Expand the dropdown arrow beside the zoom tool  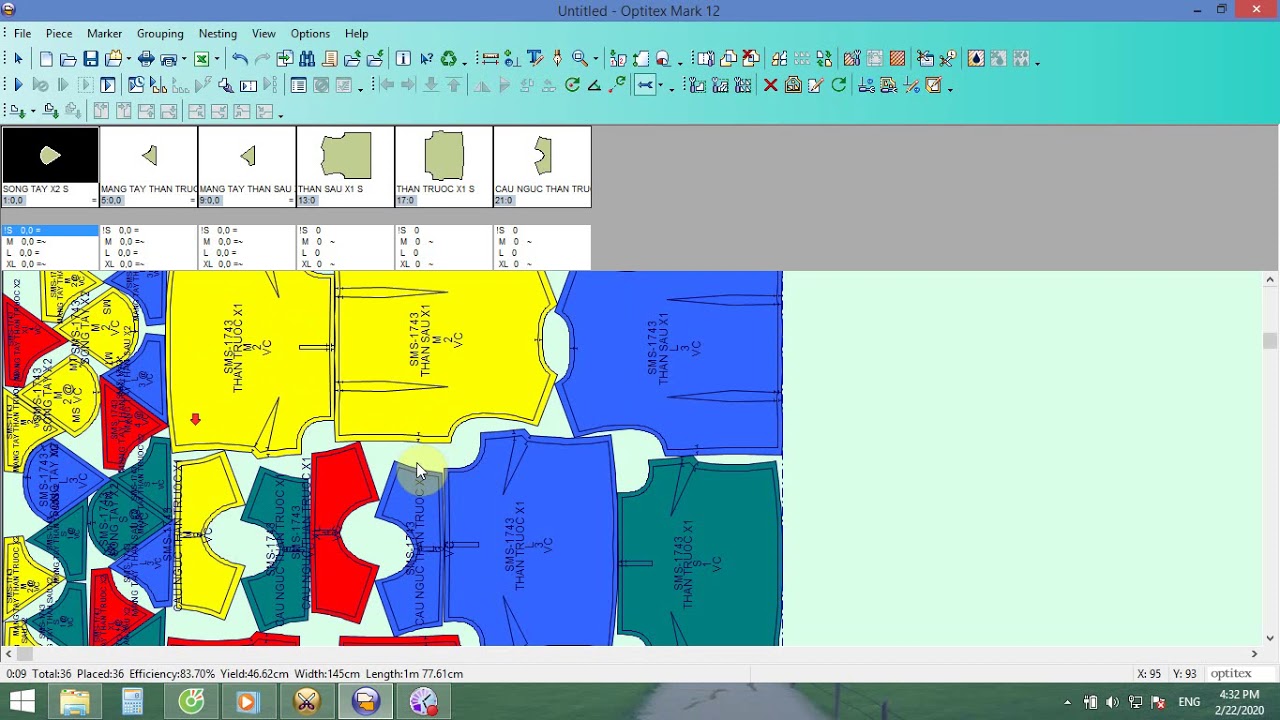pos(595,60)
